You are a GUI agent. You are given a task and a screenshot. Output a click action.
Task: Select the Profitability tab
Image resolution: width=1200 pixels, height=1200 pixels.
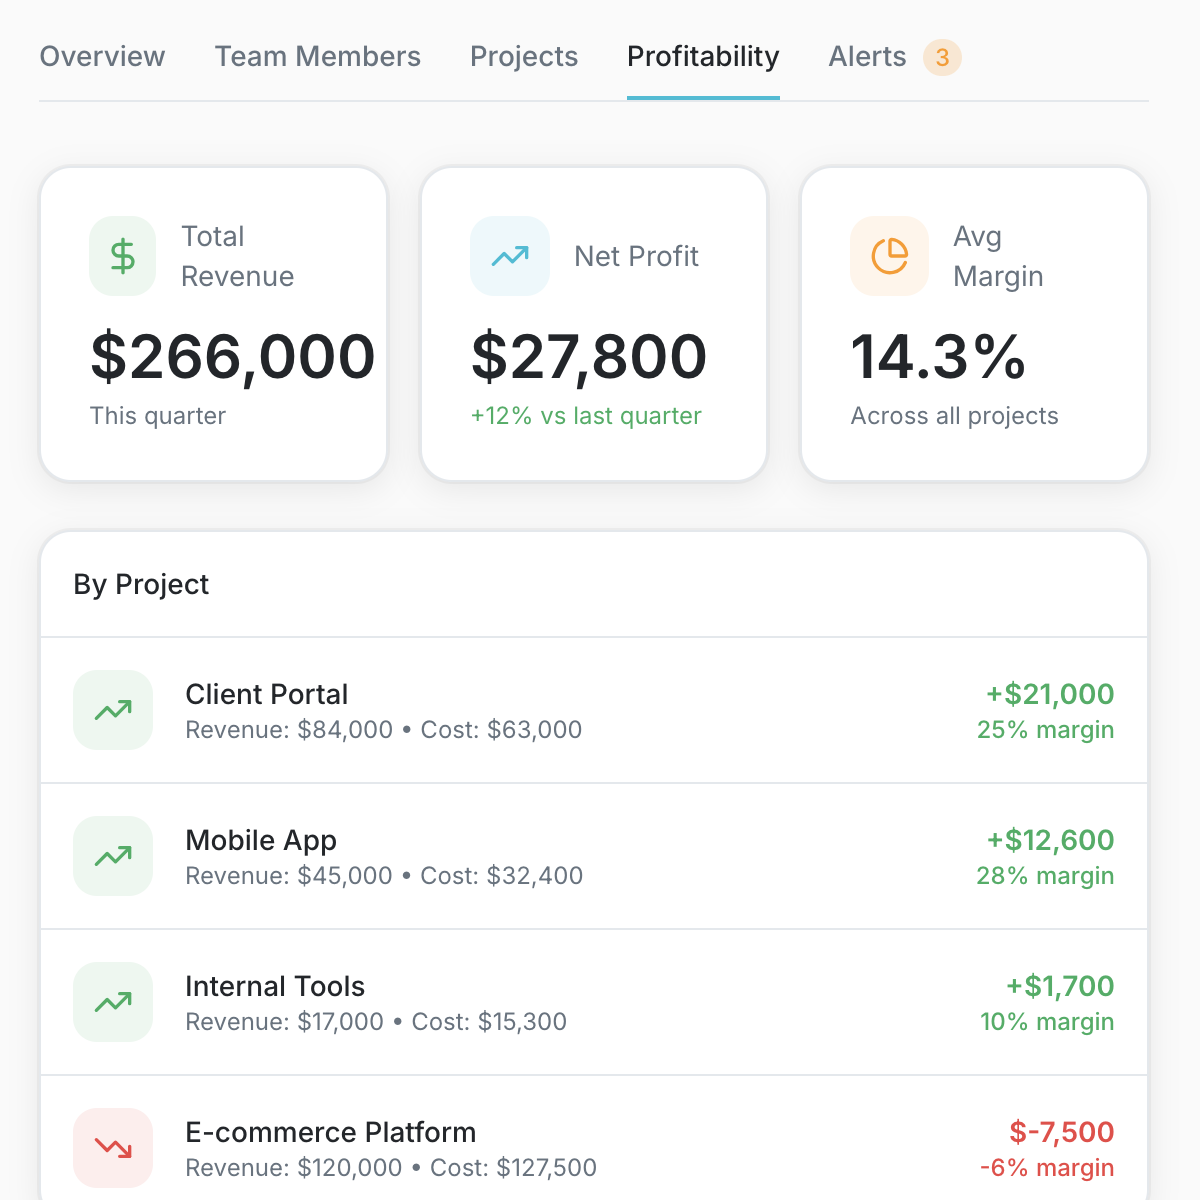pos(703,57)
